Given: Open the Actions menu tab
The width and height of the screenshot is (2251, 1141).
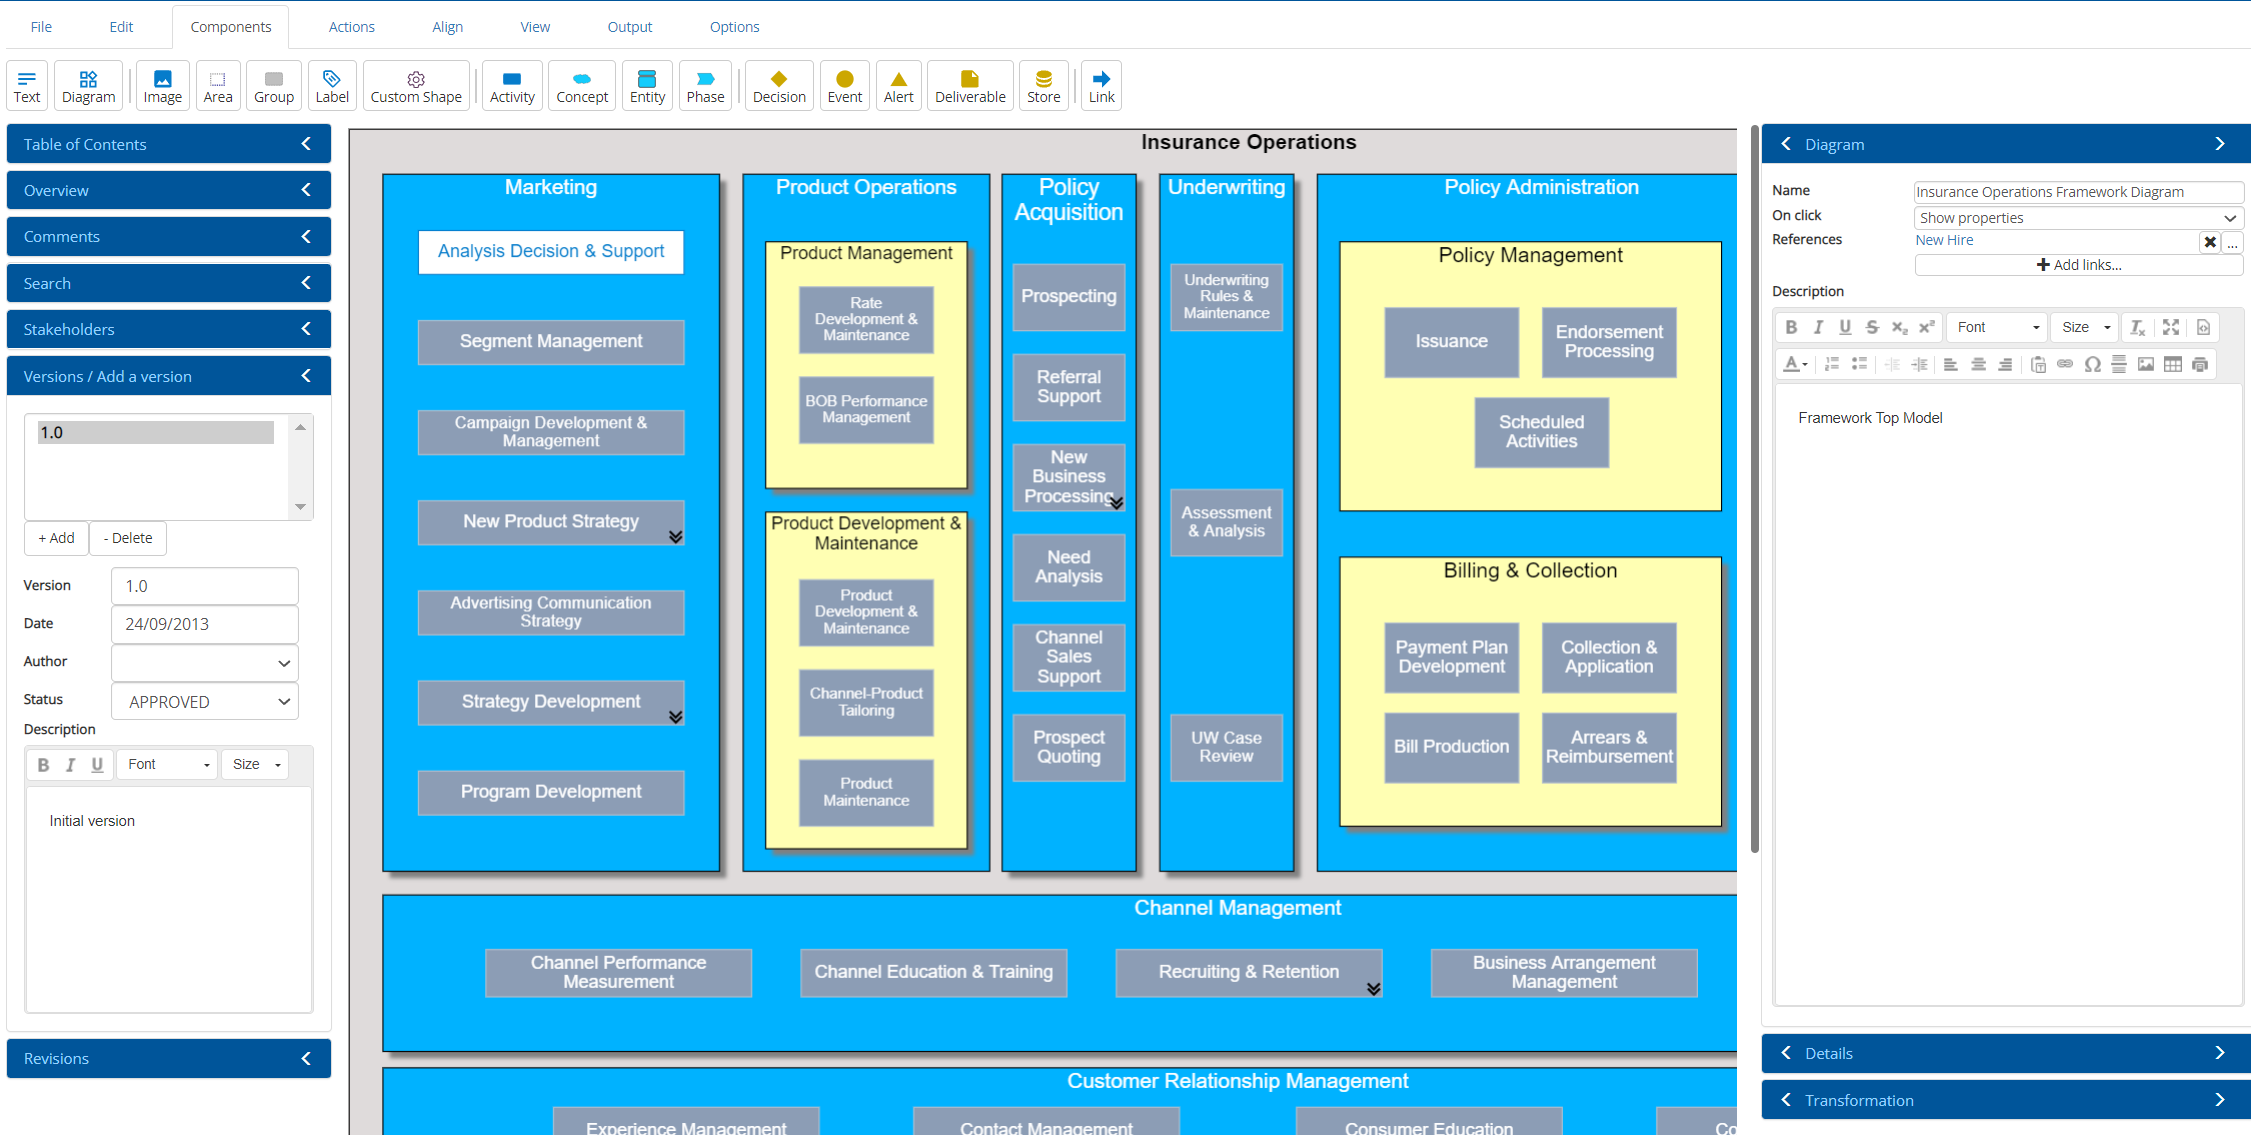Looking at the screenshot, I should tap(351, 27).
